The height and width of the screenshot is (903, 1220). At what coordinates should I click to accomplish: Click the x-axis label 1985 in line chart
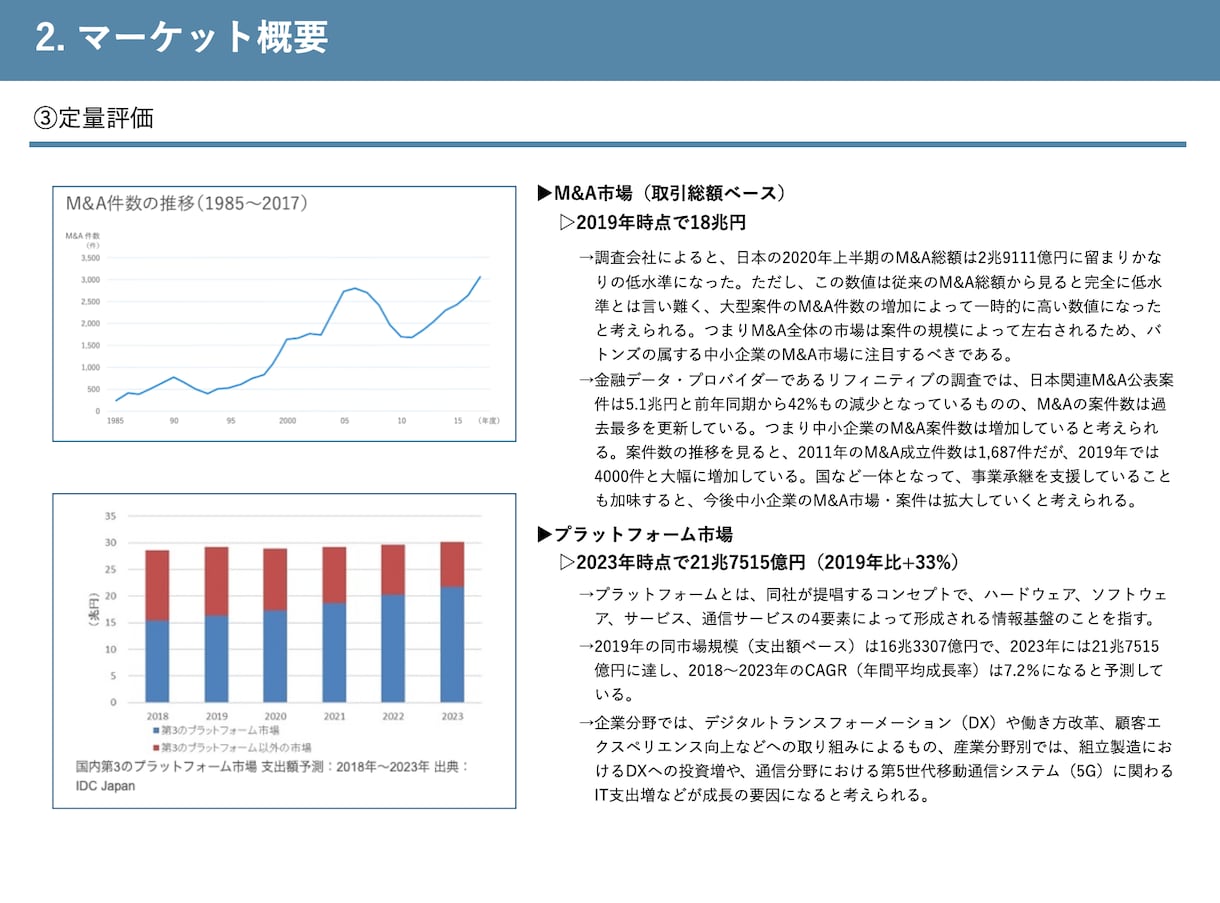[116, 421]
